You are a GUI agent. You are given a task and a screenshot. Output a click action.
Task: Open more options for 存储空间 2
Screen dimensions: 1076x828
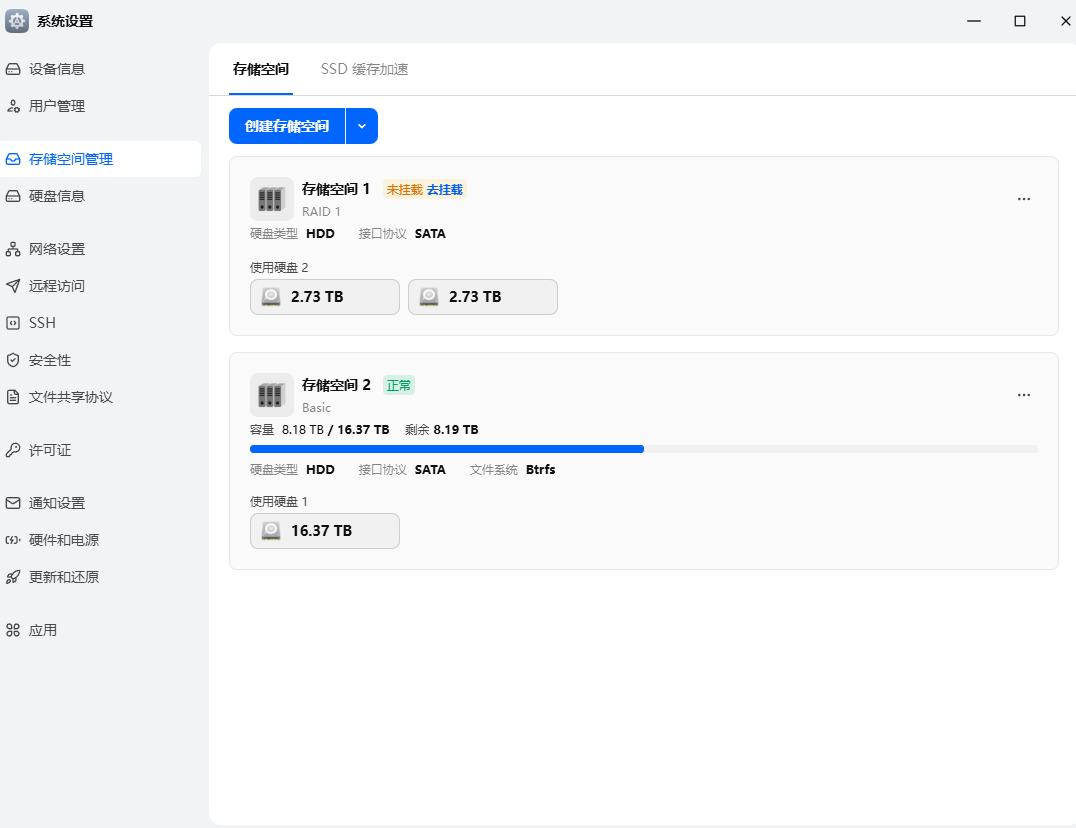pos(1024,395)
